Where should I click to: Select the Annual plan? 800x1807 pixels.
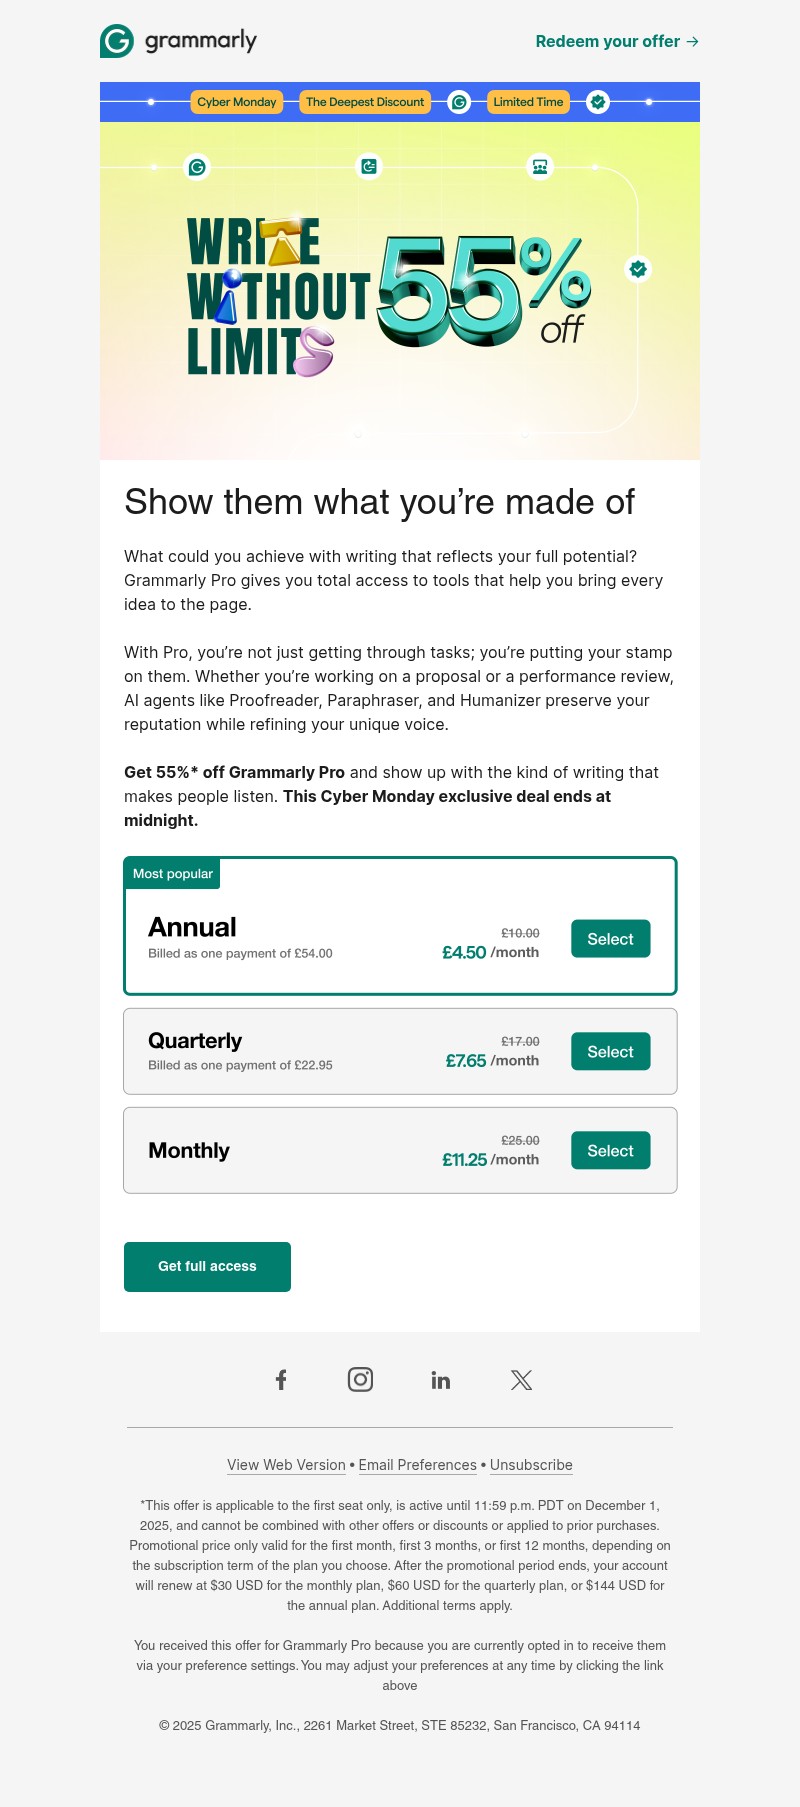pyautogui.click(x=610, y=939)
